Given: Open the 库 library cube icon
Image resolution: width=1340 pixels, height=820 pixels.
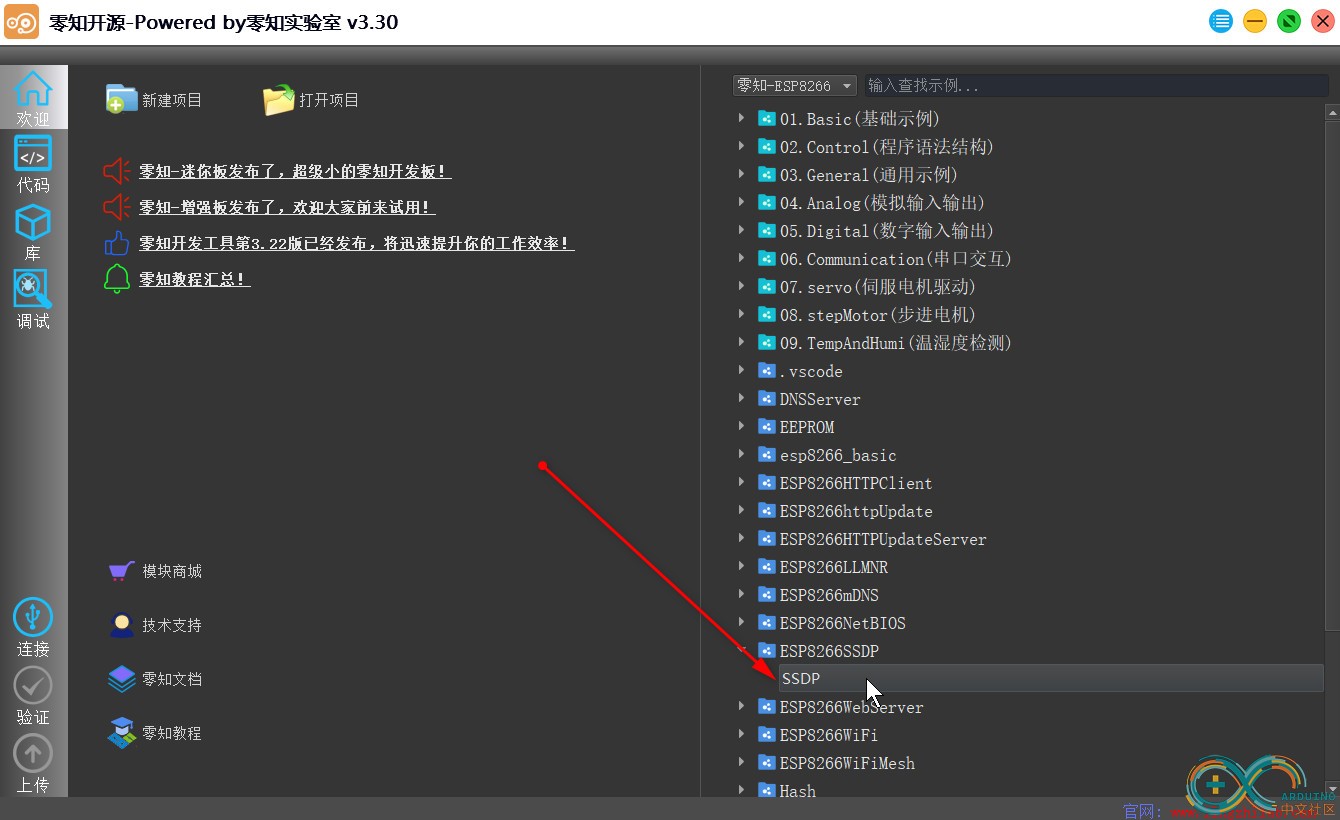Looking at the screenshot, I should pos(33,223).
